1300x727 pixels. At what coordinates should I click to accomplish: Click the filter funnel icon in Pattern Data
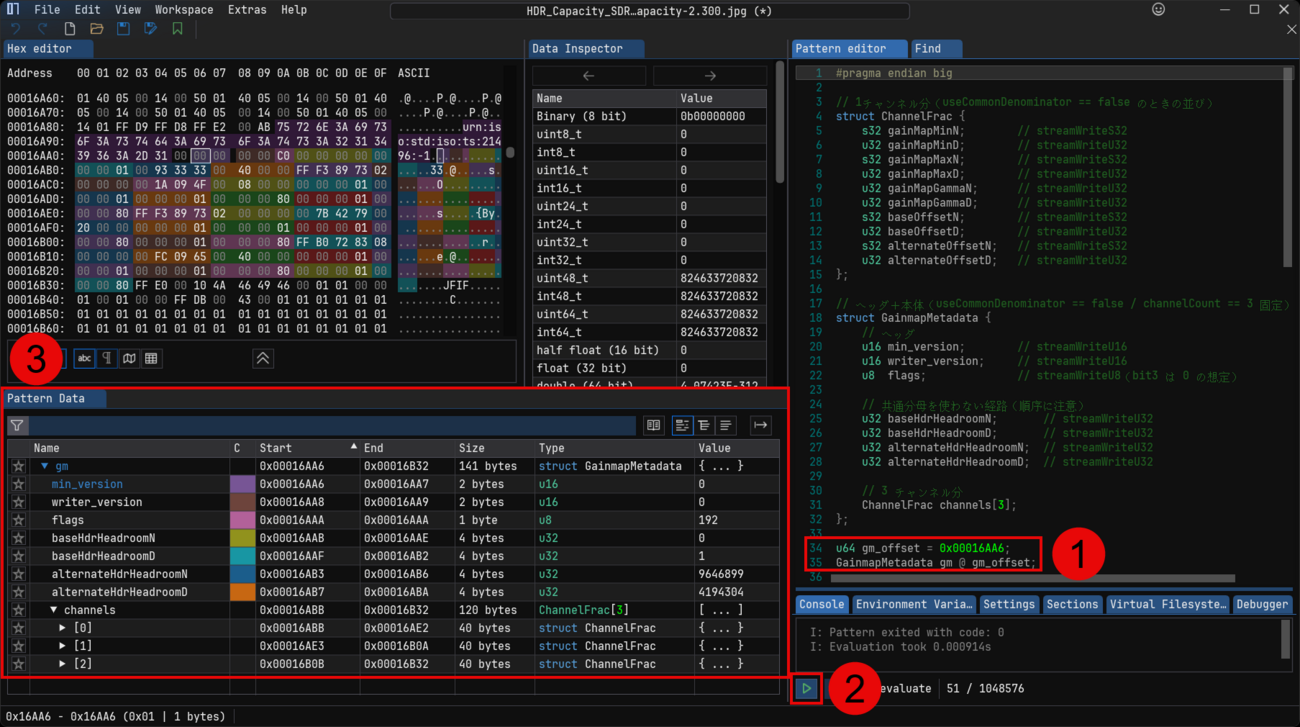click(x=17, y=426)
